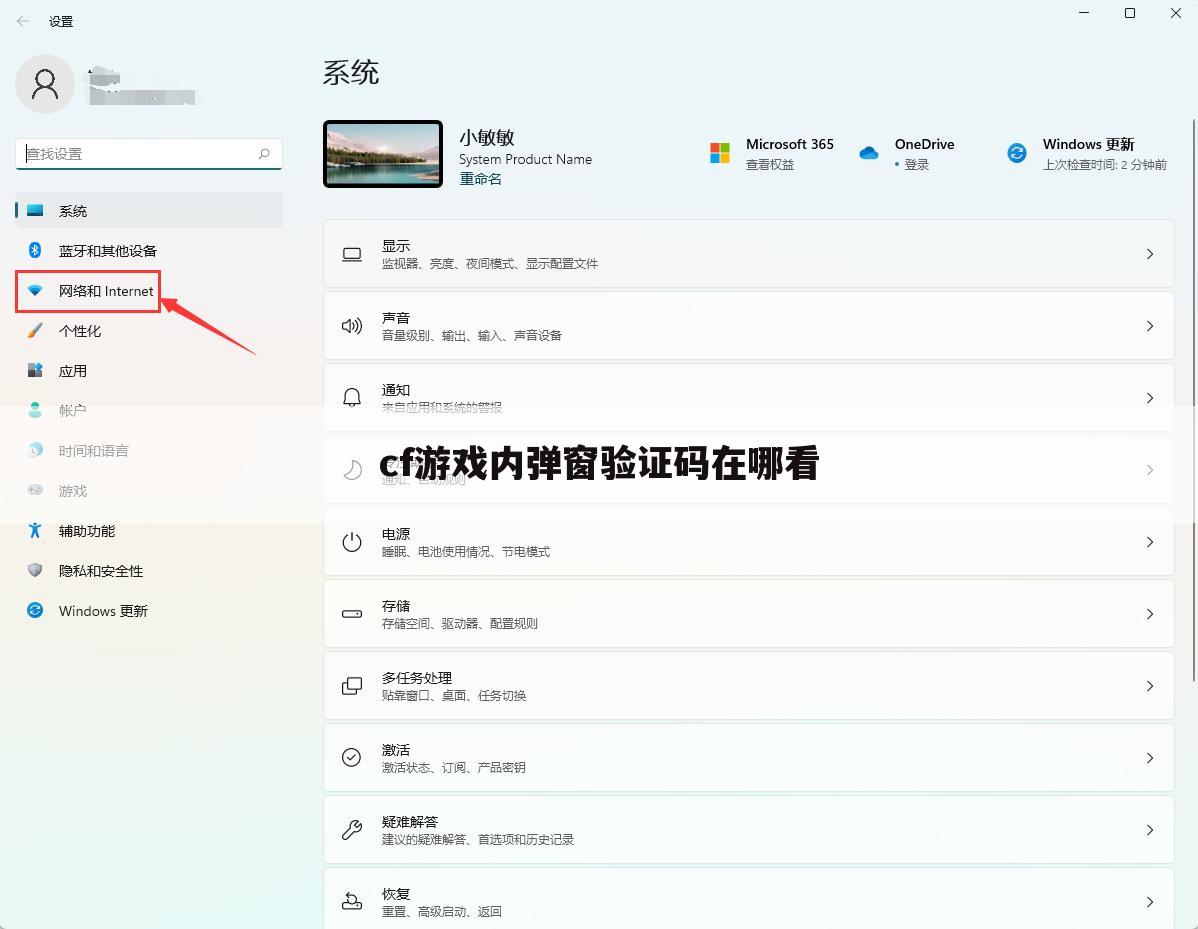Click the 显示 monitor icon

pyautogui.click(x=352, y=254)
